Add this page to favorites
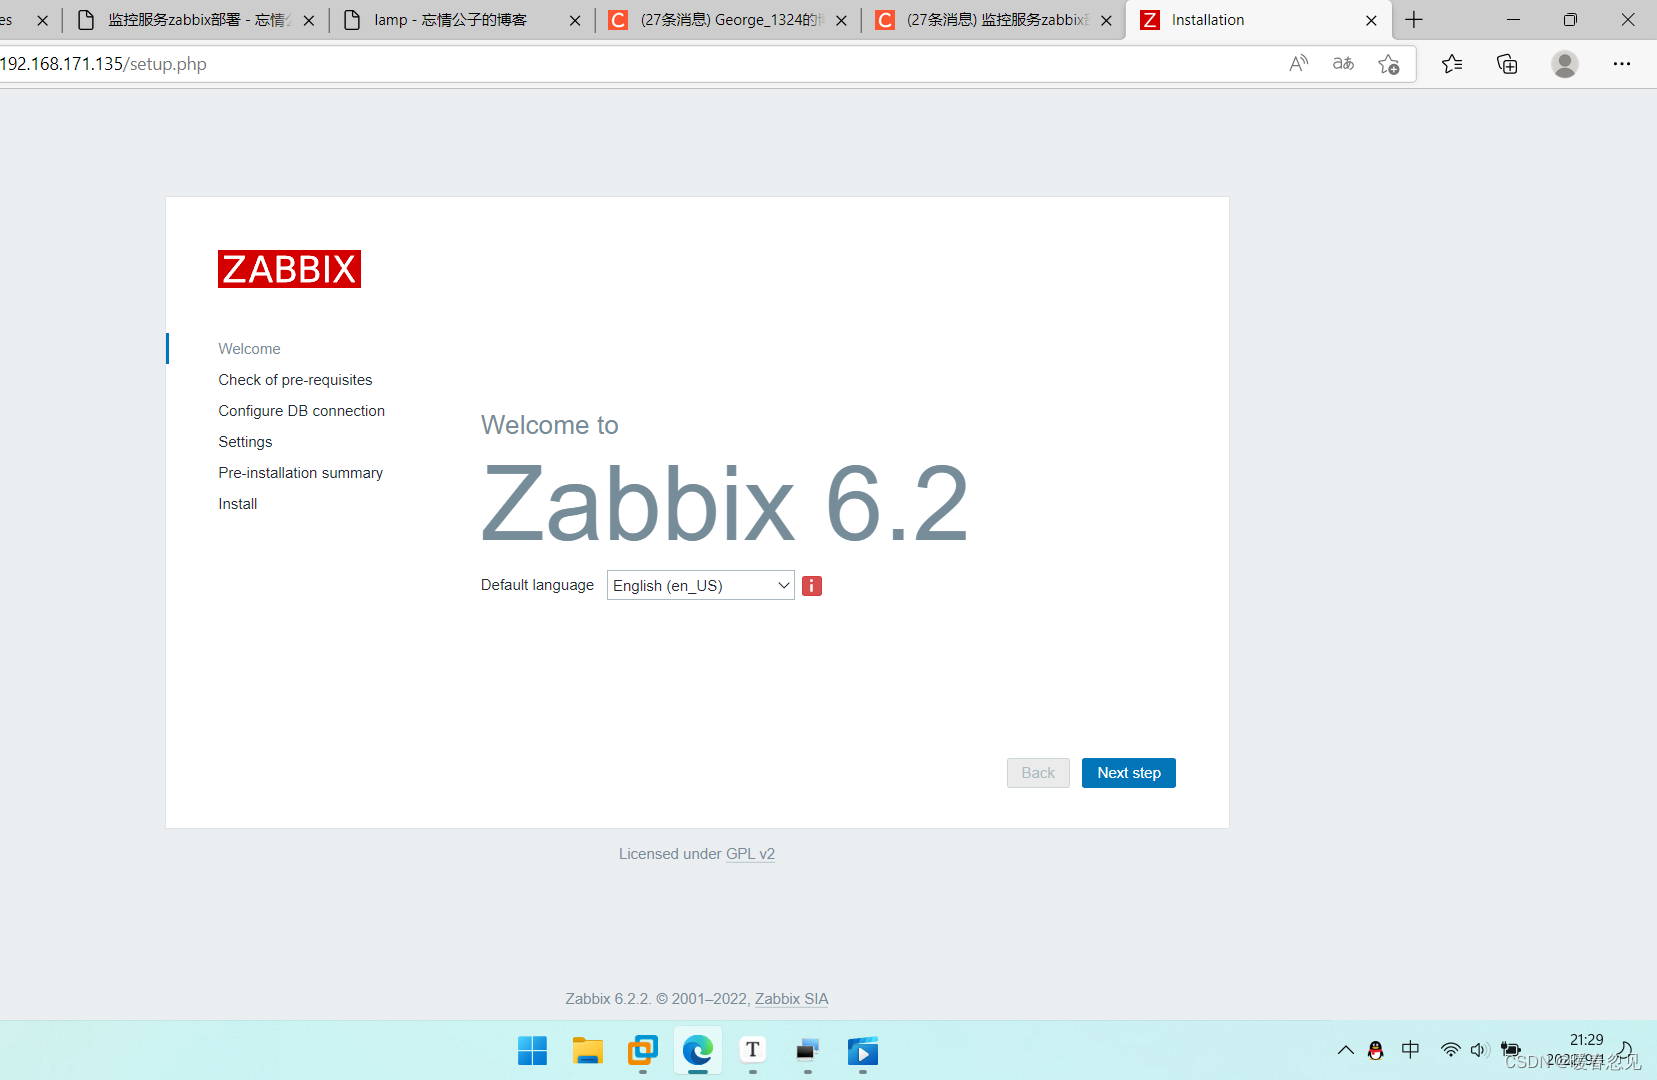This screenshot has width=1657, height=1080. tap(1389, 64)
